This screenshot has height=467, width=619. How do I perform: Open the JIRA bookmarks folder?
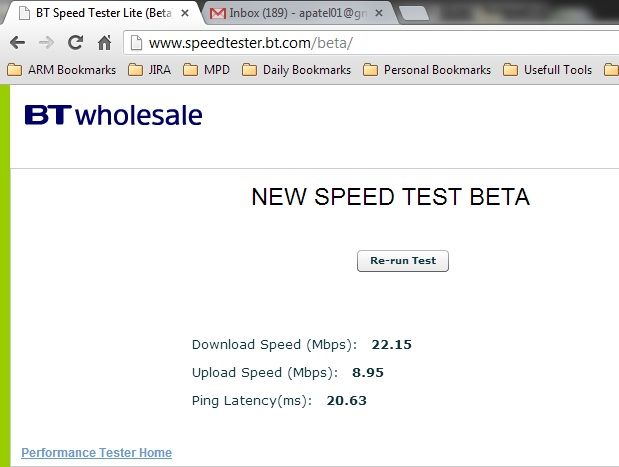coord(150,70)
